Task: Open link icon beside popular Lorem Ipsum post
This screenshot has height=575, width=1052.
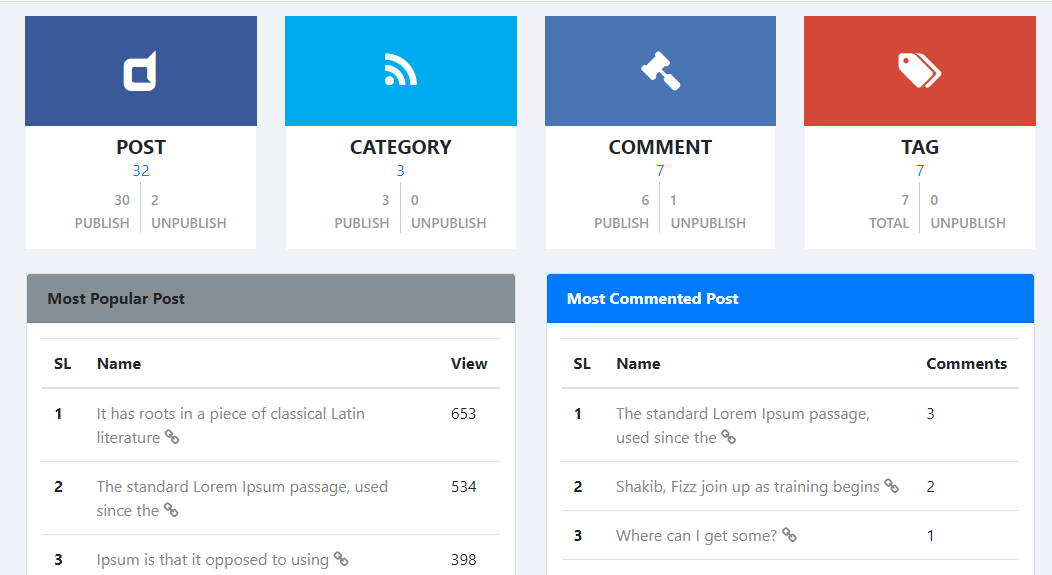Action: 171,510
